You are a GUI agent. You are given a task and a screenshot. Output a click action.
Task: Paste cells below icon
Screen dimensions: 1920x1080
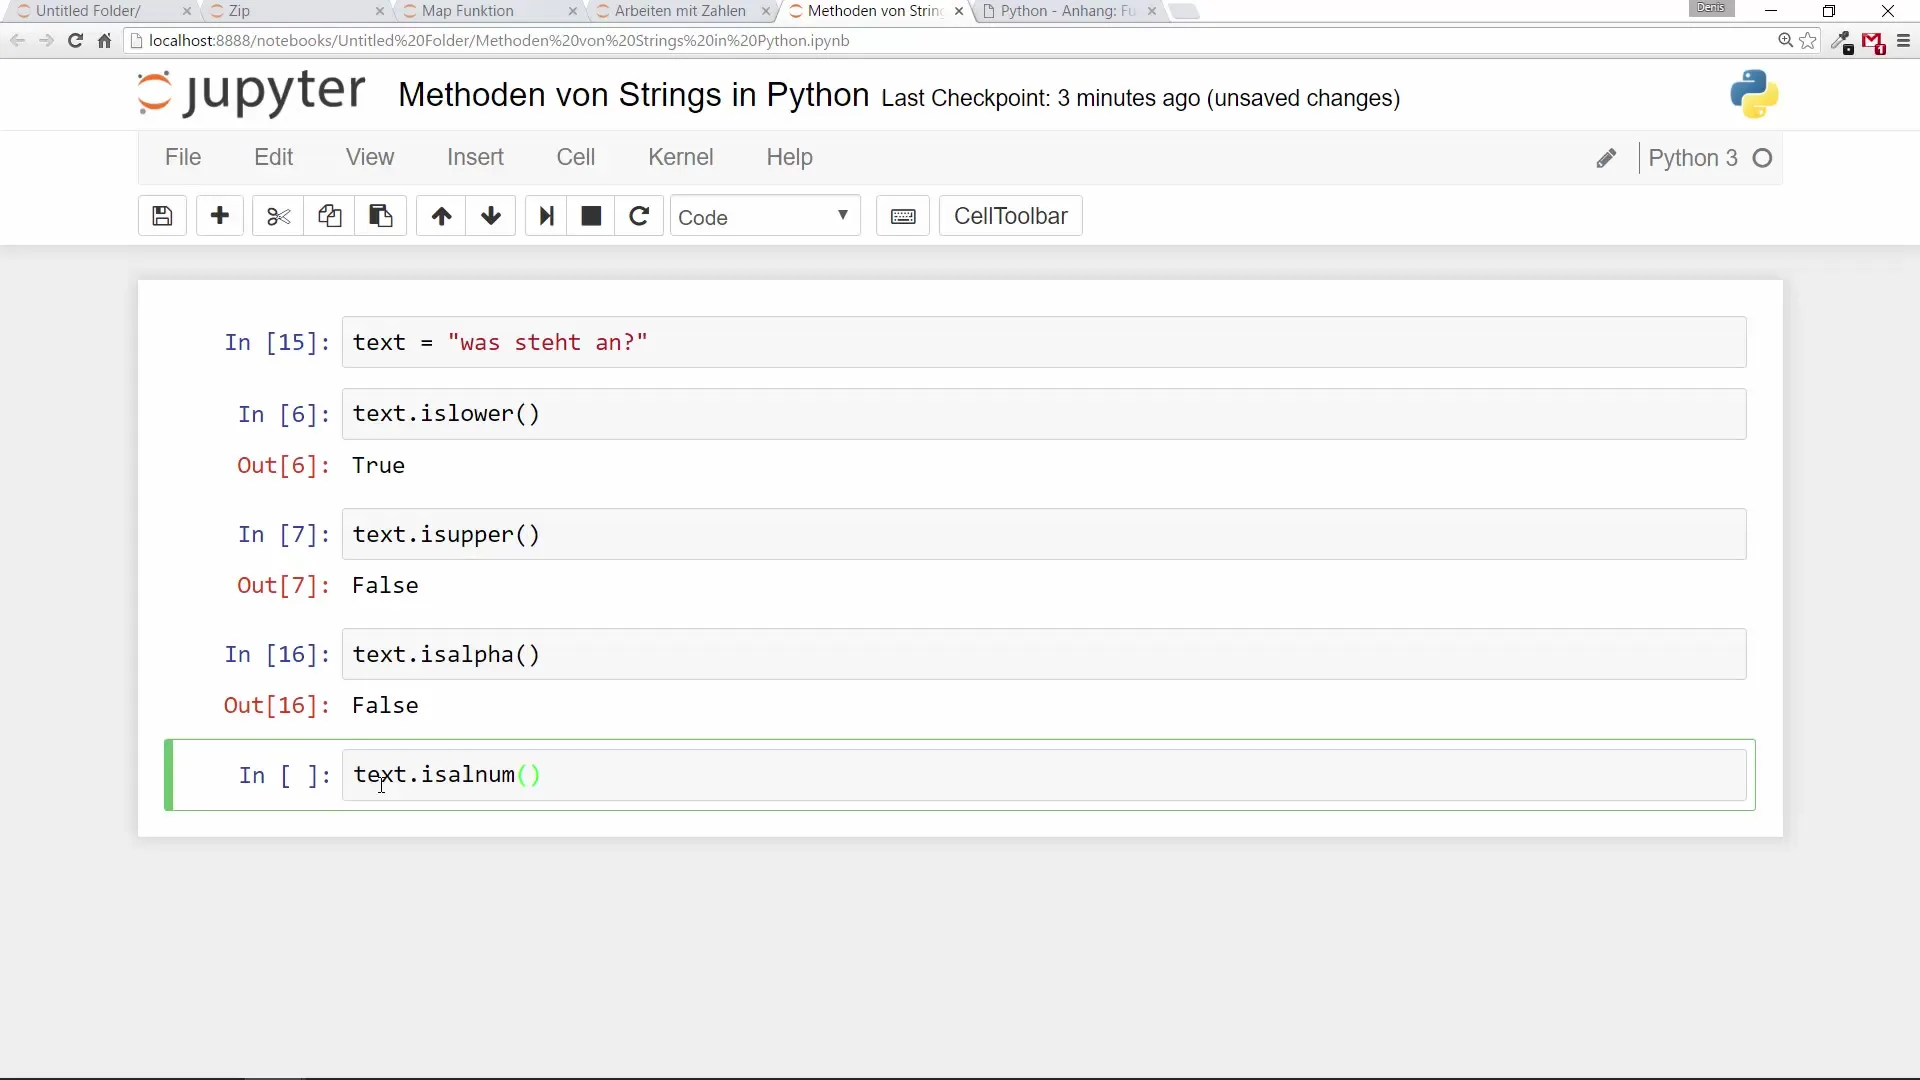380,216
